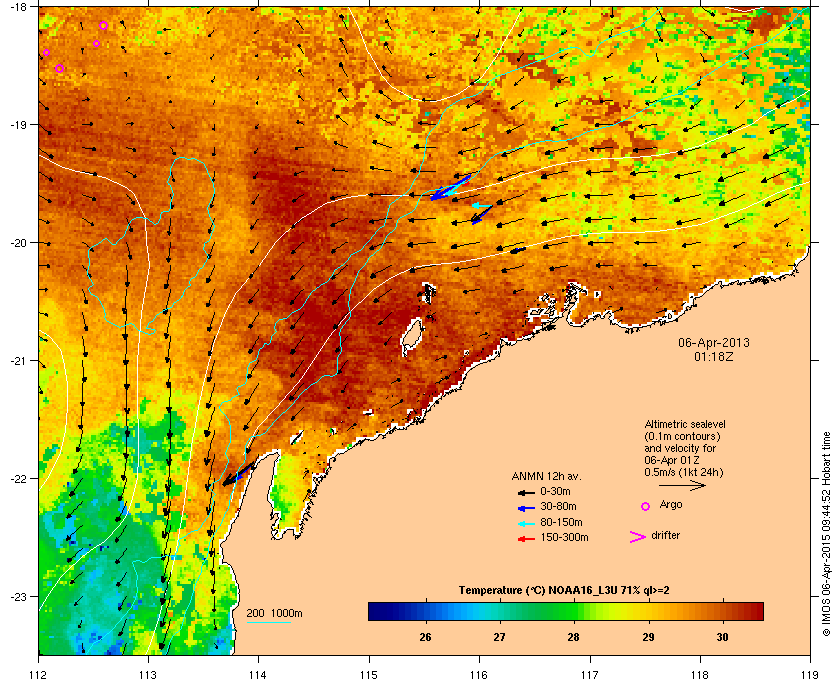840x680 pixels.
Task: Click the longitude axis label 119
Action: (810, 675)
